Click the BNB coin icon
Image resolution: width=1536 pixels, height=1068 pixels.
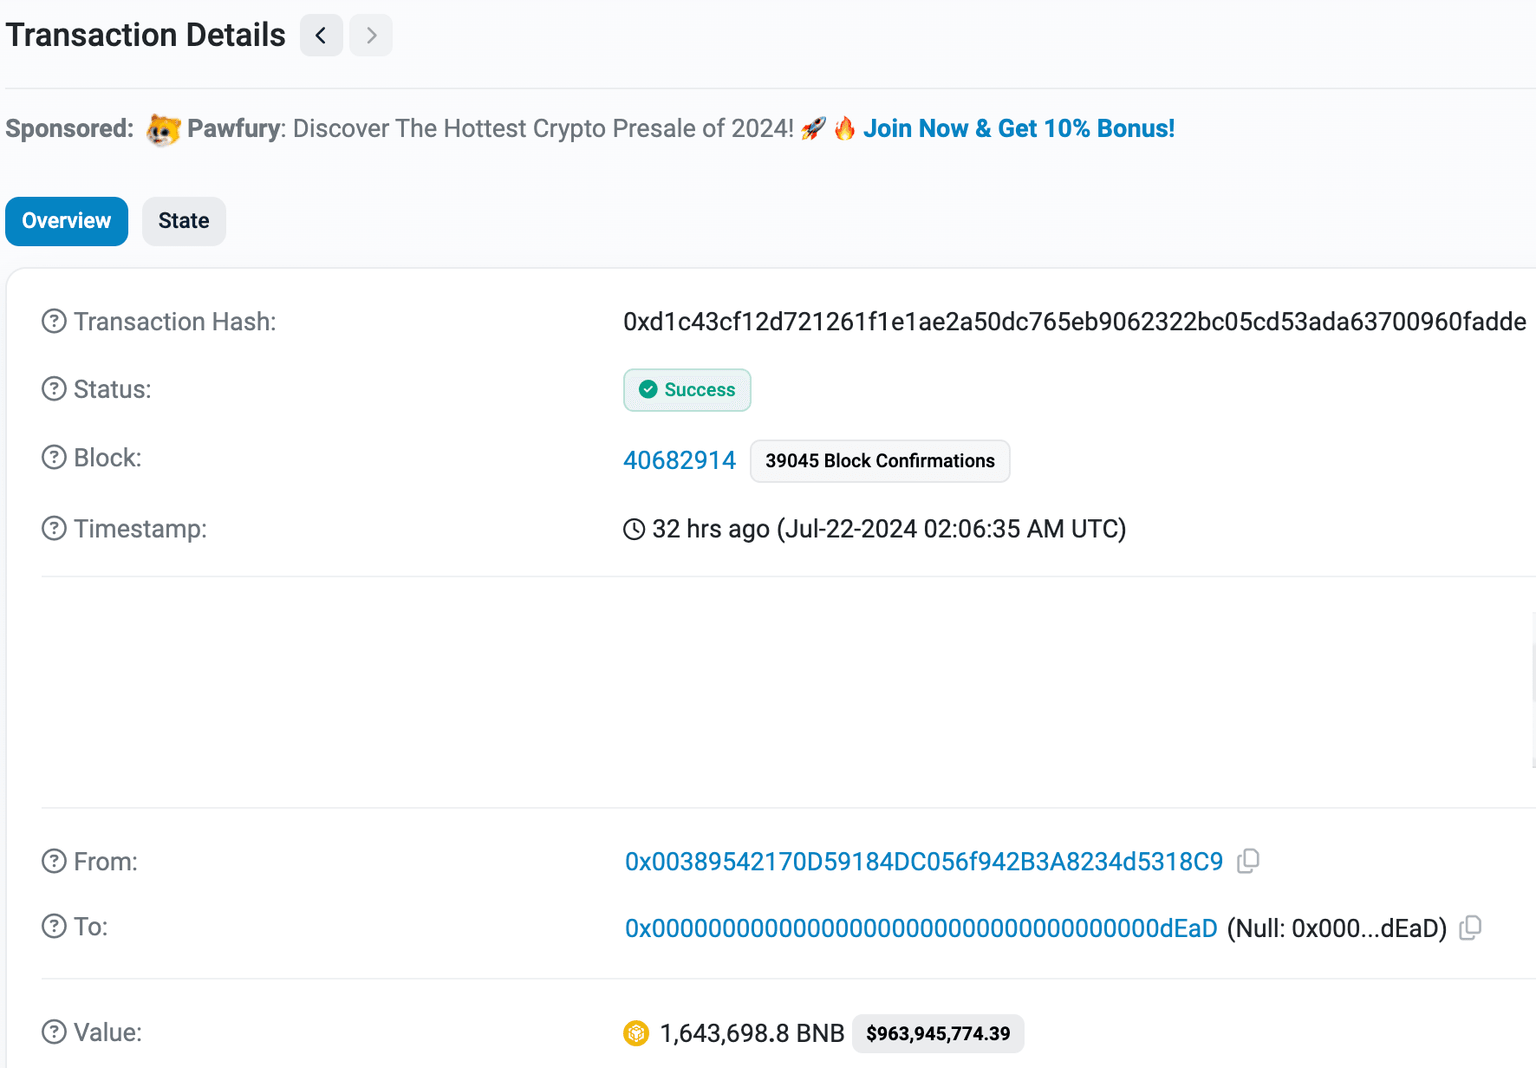[636, 1033]
